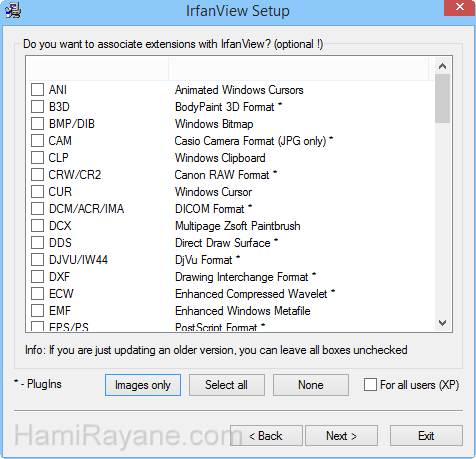Select 'Animated Windows Cursors' description text
The height and width of the screenshot is (459, 476).
(239, 90)
